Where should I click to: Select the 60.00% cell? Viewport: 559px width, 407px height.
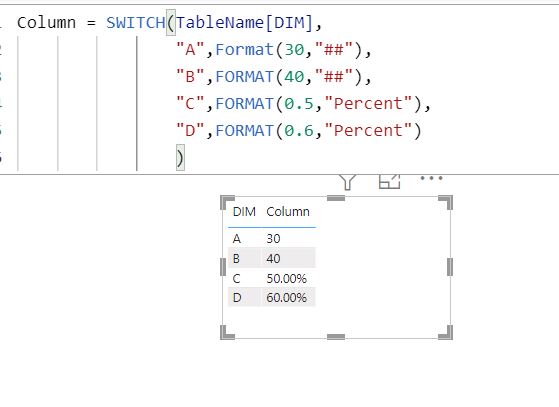[x=286, y=297]
